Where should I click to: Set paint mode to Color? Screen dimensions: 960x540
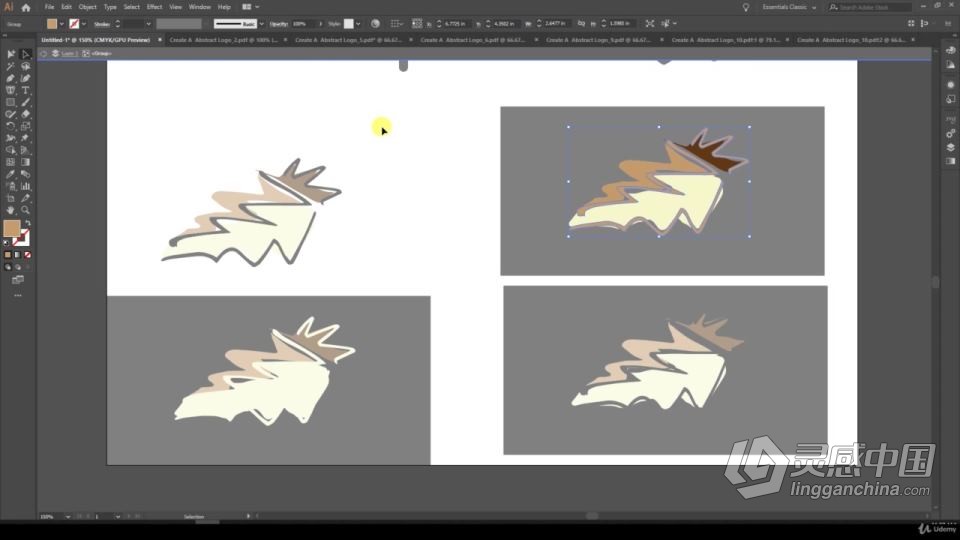(7, 255)
